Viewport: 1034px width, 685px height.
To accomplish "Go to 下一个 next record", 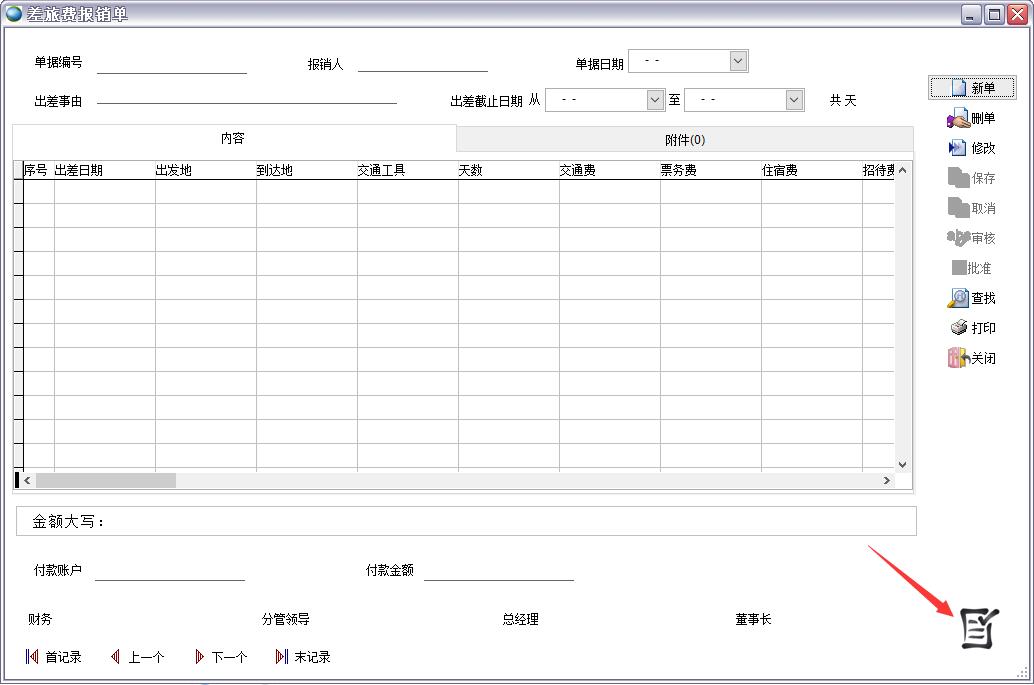I will [221, 657].
